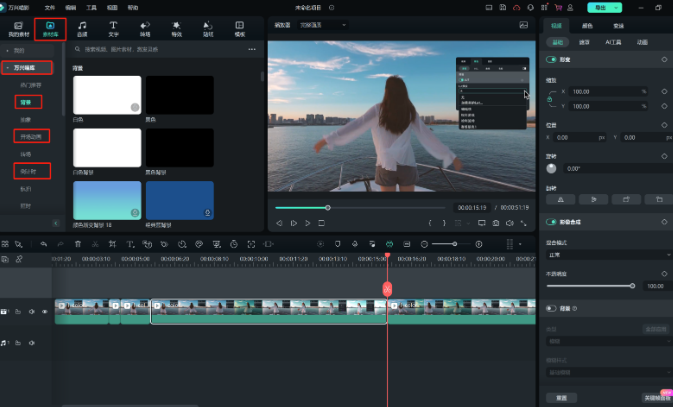Screen dimensions: 673x407
Task: Open the 文字 (Text) tools tab
Action: (x=113, y=27)
